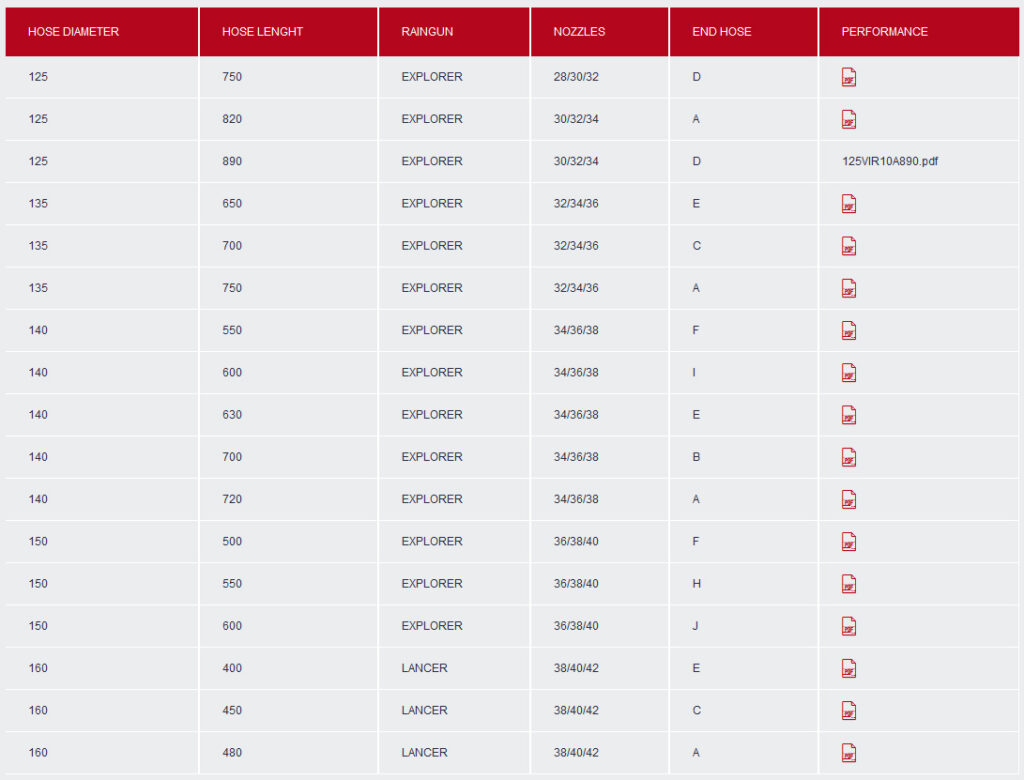
Task: Click nozzles 38/40/42 in the 450 row
Action: click(x=576, y=710)
